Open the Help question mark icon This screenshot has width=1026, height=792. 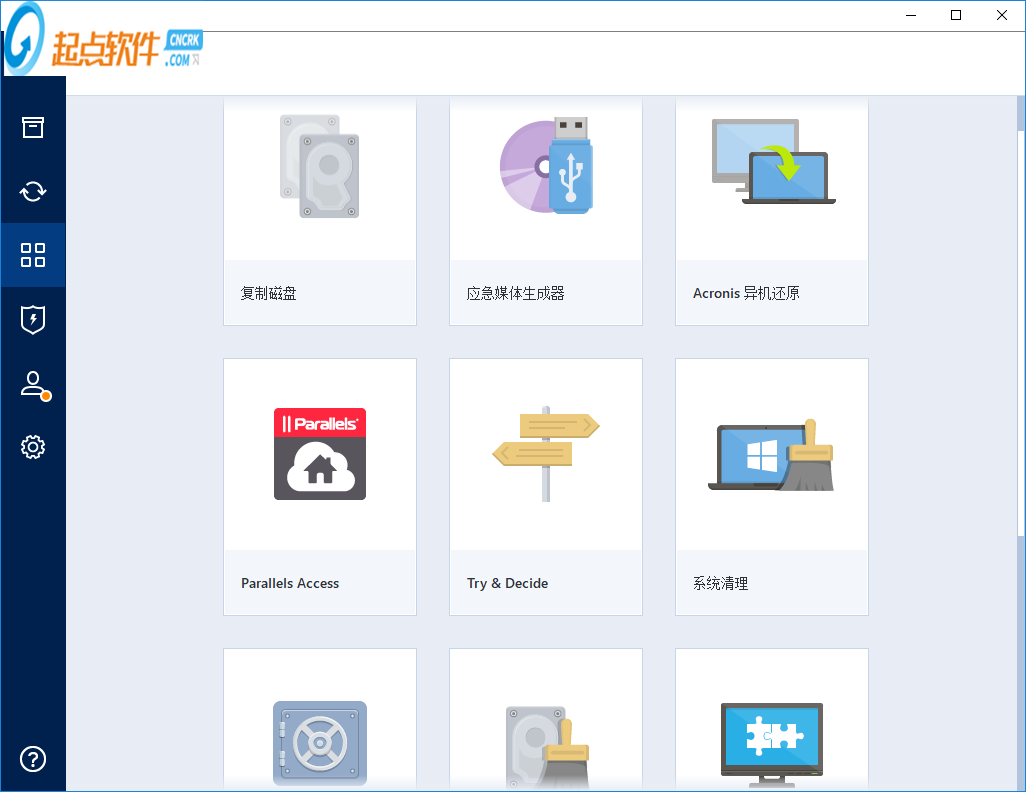click(33, 759)
